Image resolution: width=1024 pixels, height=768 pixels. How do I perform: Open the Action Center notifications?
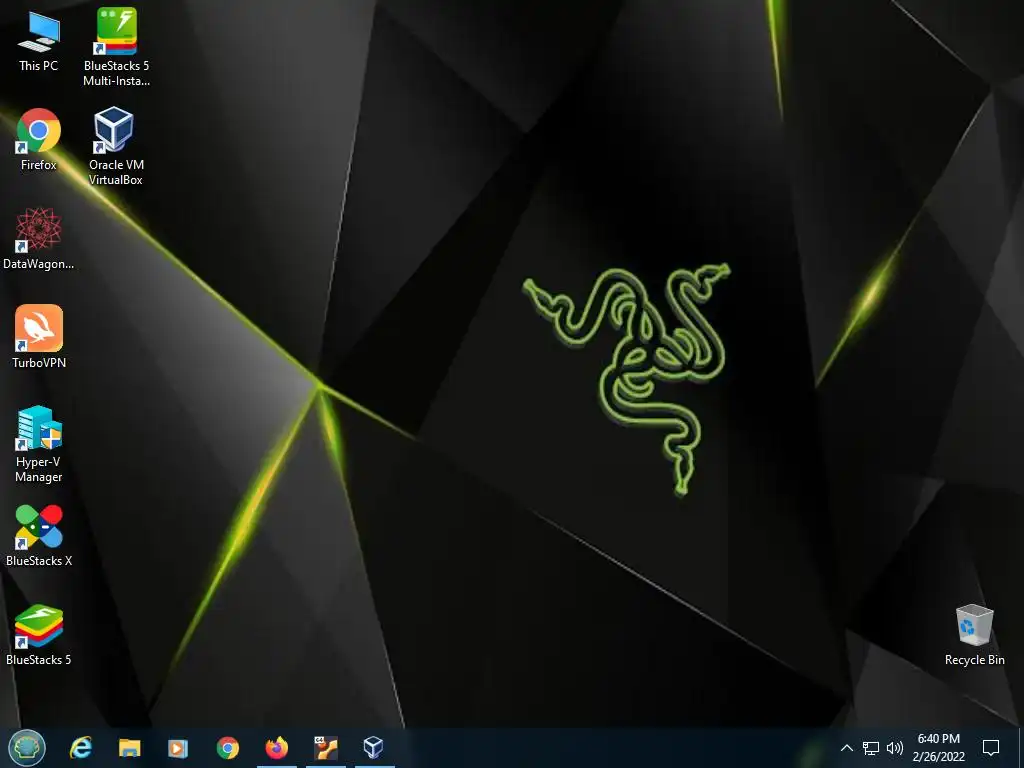pos(991,748)
